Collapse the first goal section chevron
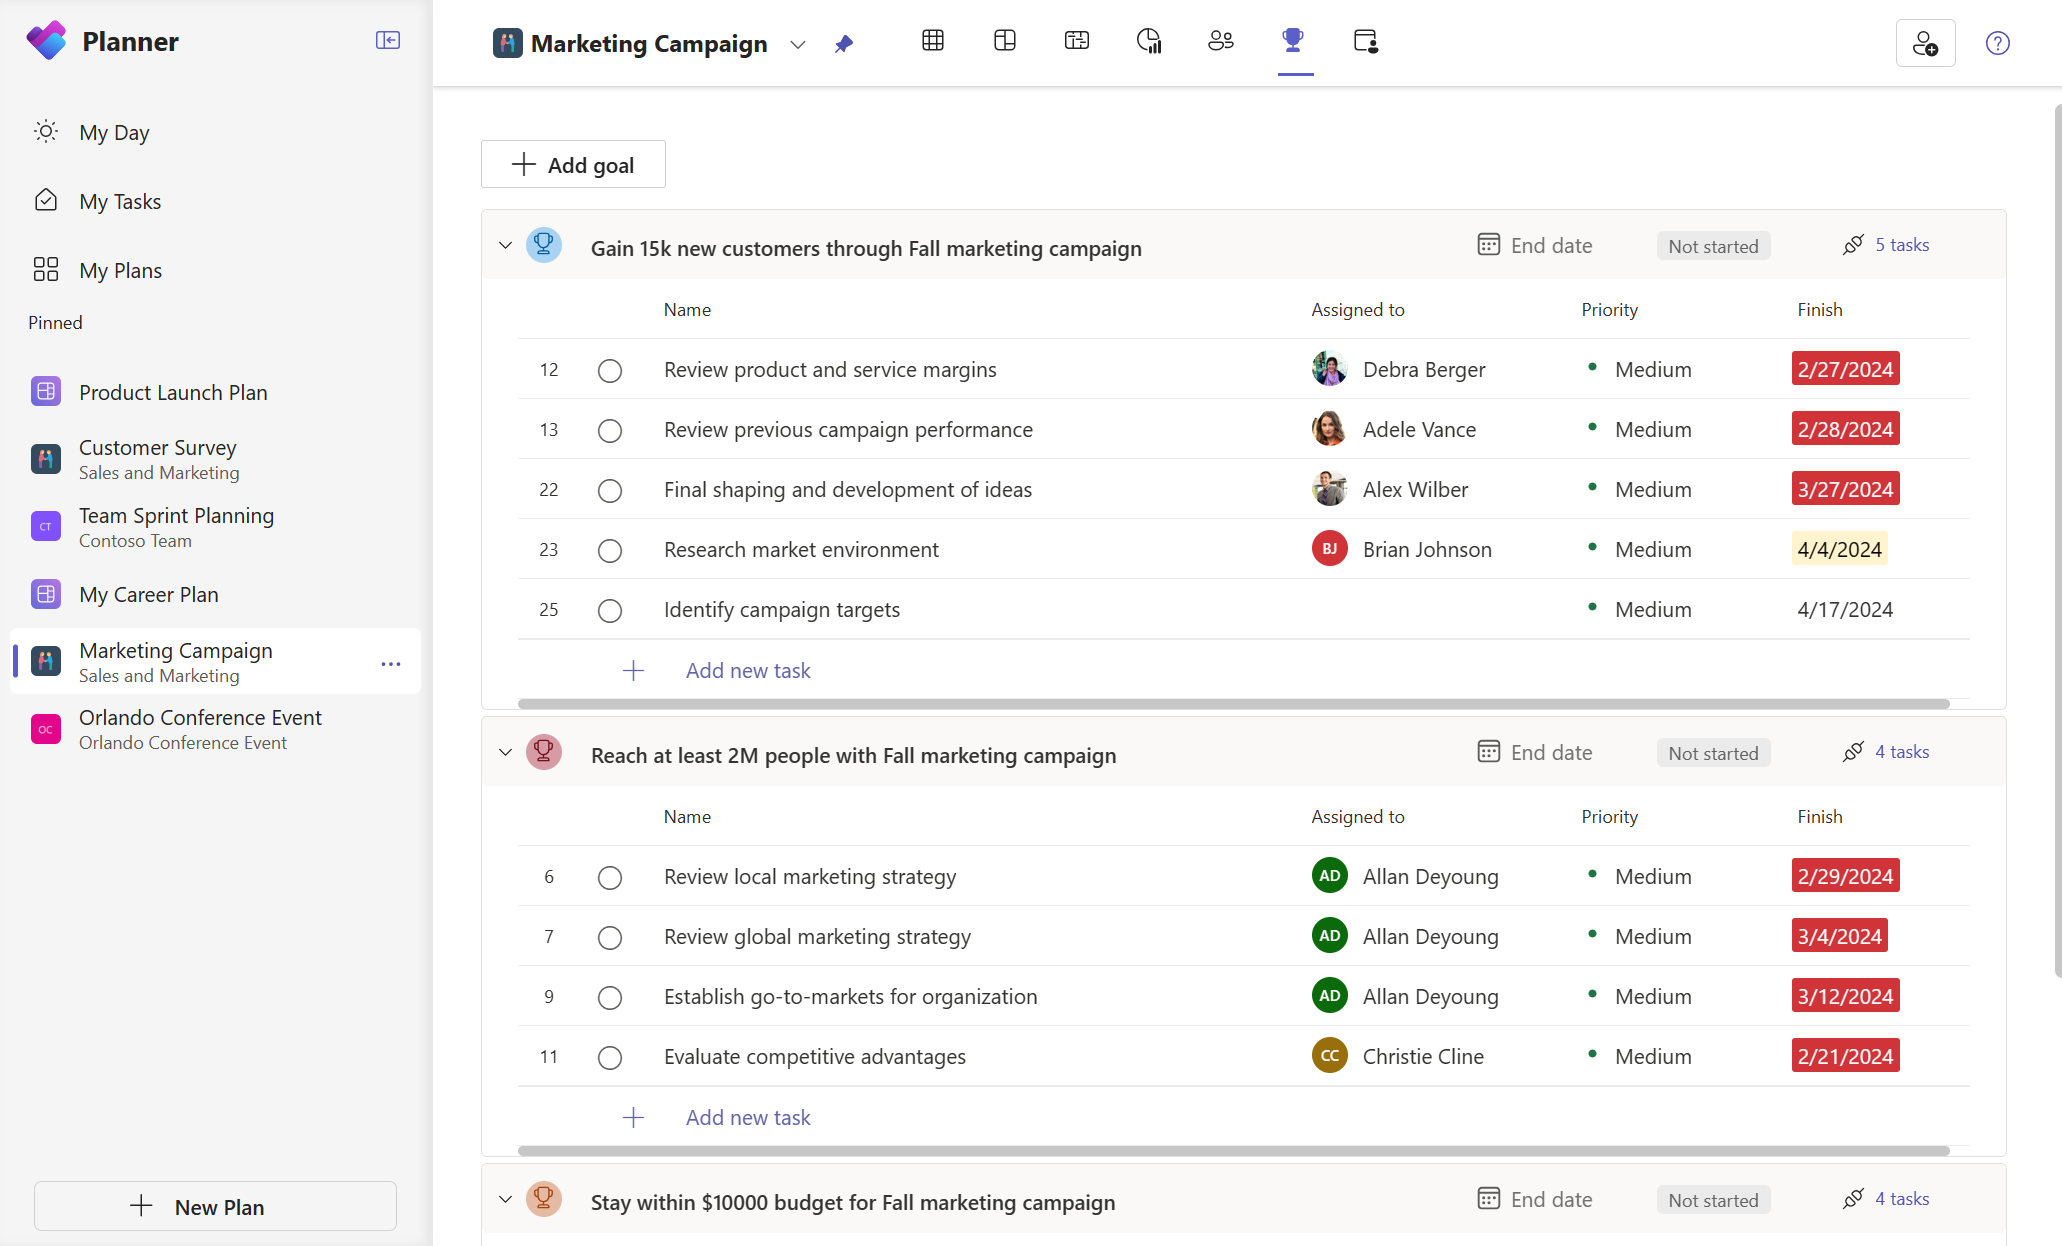 click(x=505, y=246)
